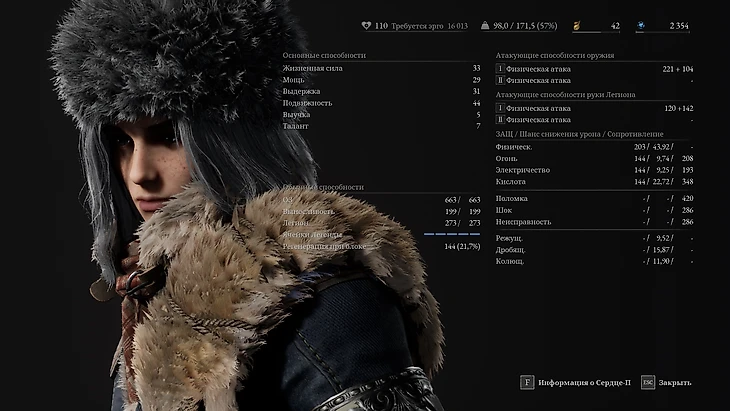Image resolution: width=730 pixels, height=411 pixels.
Task: Click the blue quartz icon beside 2 354
Action: click(x=641, y=25)
